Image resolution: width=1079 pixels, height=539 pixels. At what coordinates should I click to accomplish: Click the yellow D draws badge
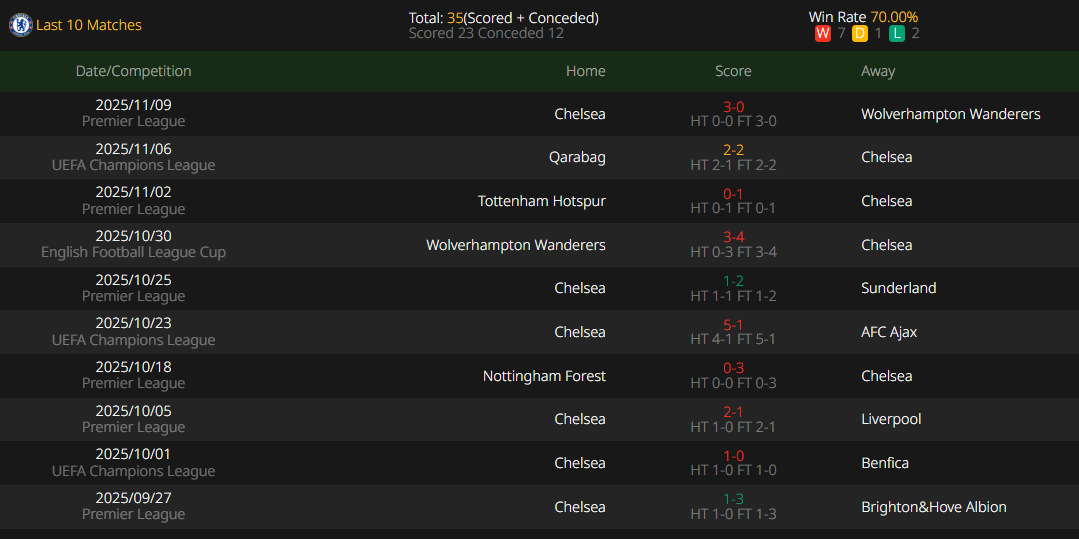(x=860, y=33)
